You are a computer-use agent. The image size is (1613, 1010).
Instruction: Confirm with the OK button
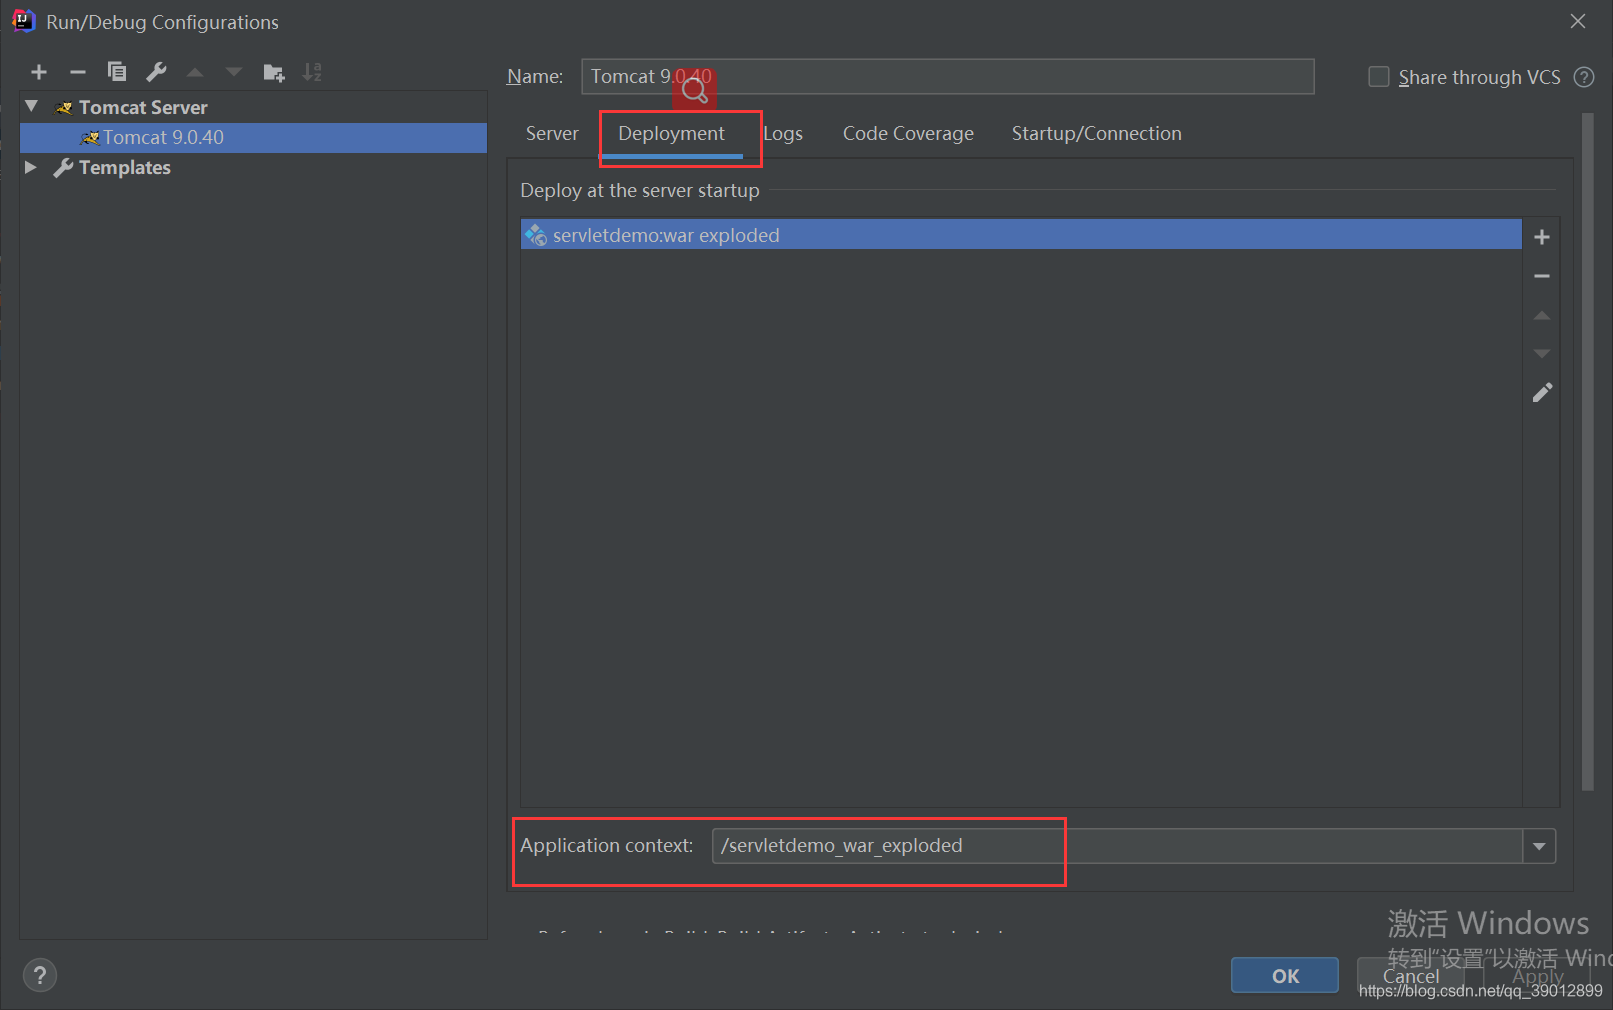coord(1285,976)
